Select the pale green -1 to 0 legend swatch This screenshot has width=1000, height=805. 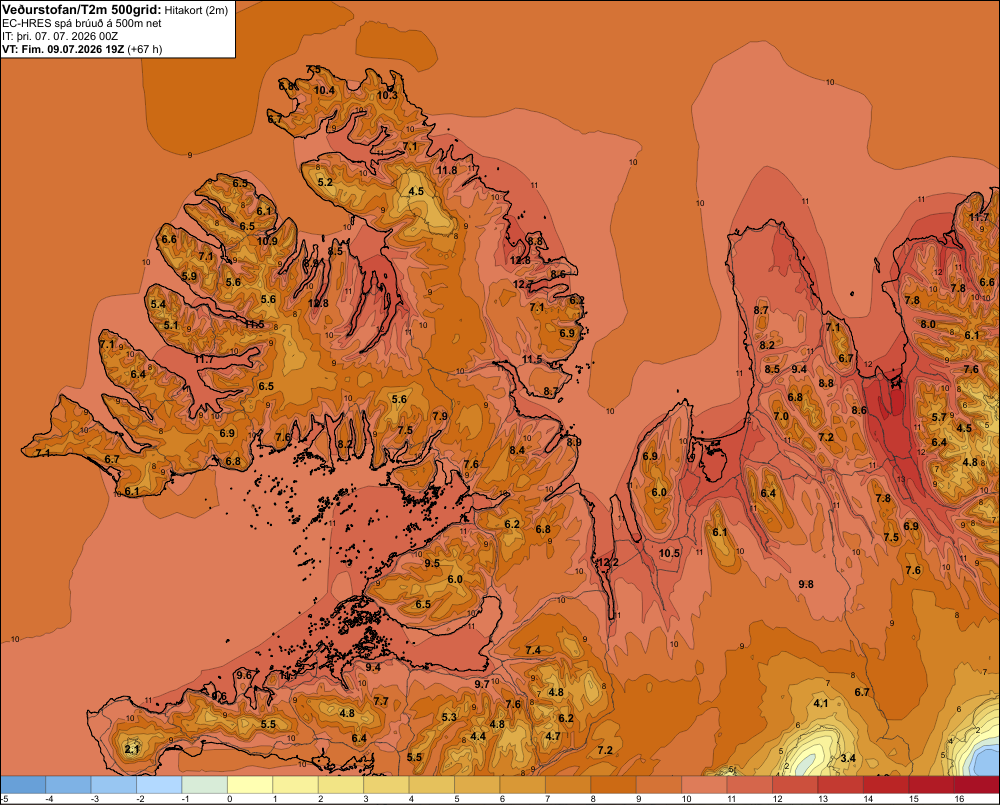[205, 784]
